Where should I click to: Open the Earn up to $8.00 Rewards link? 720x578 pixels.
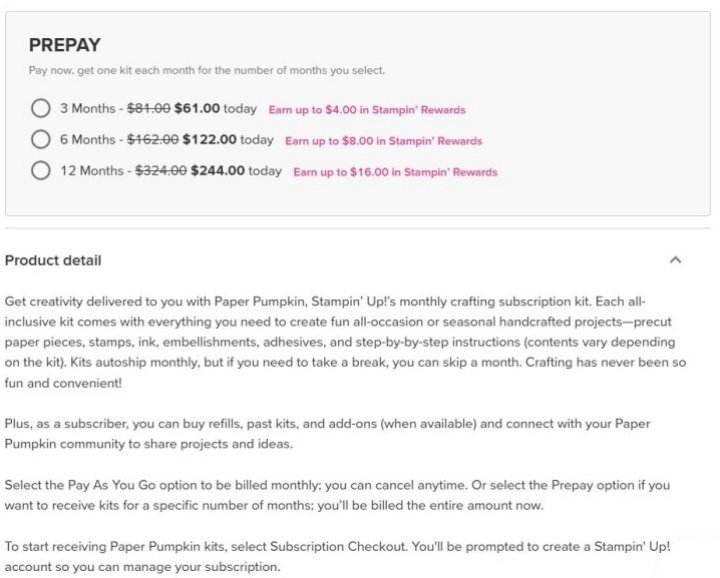click(x=383, y=141)
